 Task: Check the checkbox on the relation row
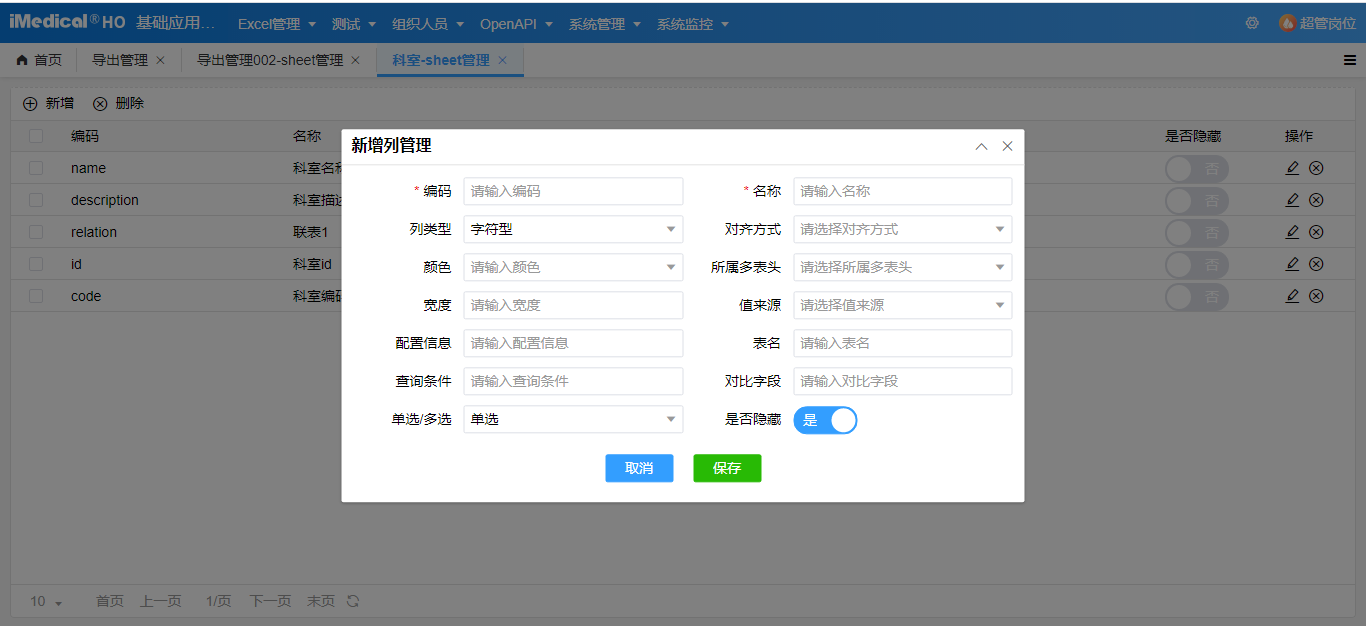click(x=35, y=232)
